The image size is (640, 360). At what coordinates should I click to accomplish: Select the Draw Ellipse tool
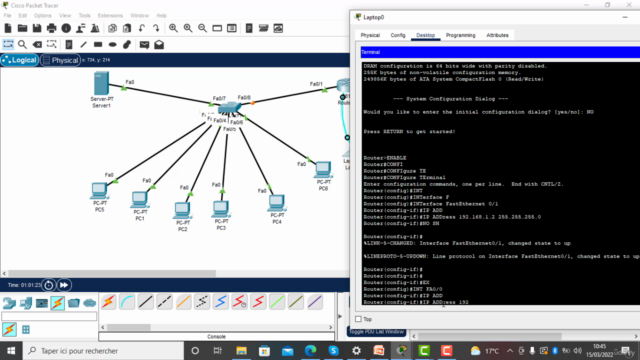point(113,44)
